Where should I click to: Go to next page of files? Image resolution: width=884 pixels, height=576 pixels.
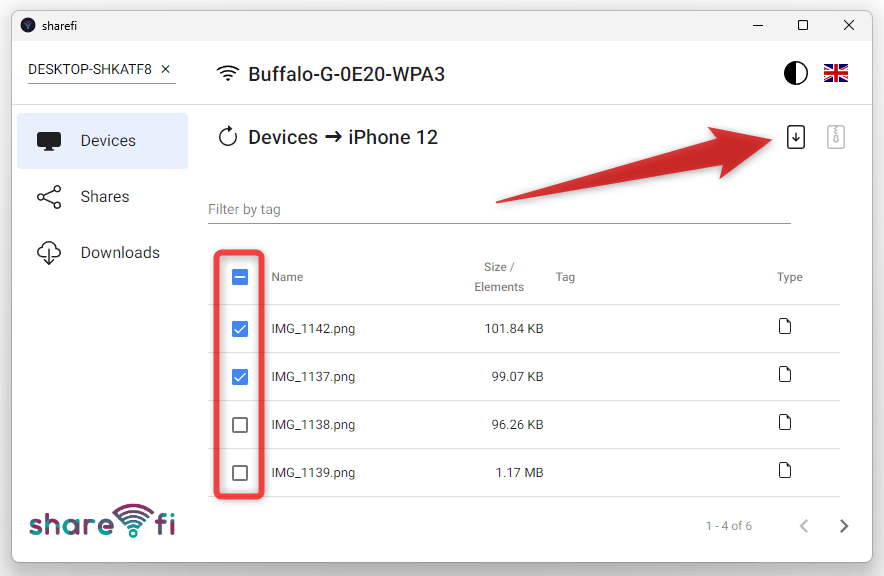pos(843,526)
